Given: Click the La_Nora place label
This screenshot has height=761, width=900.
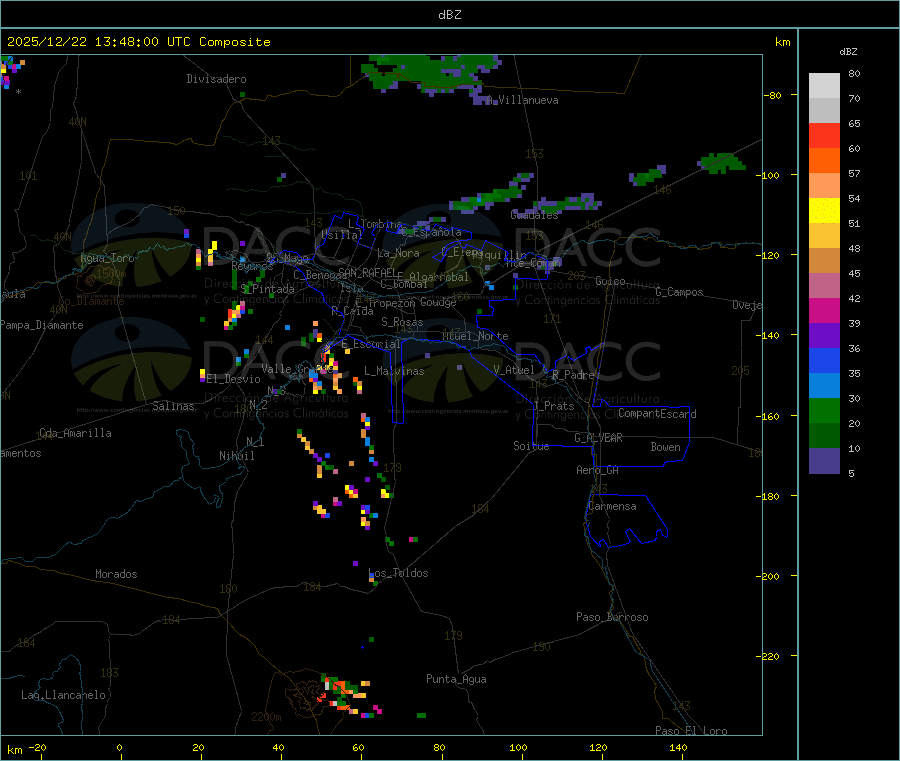Looking at the screenshot, I should 398,253.
